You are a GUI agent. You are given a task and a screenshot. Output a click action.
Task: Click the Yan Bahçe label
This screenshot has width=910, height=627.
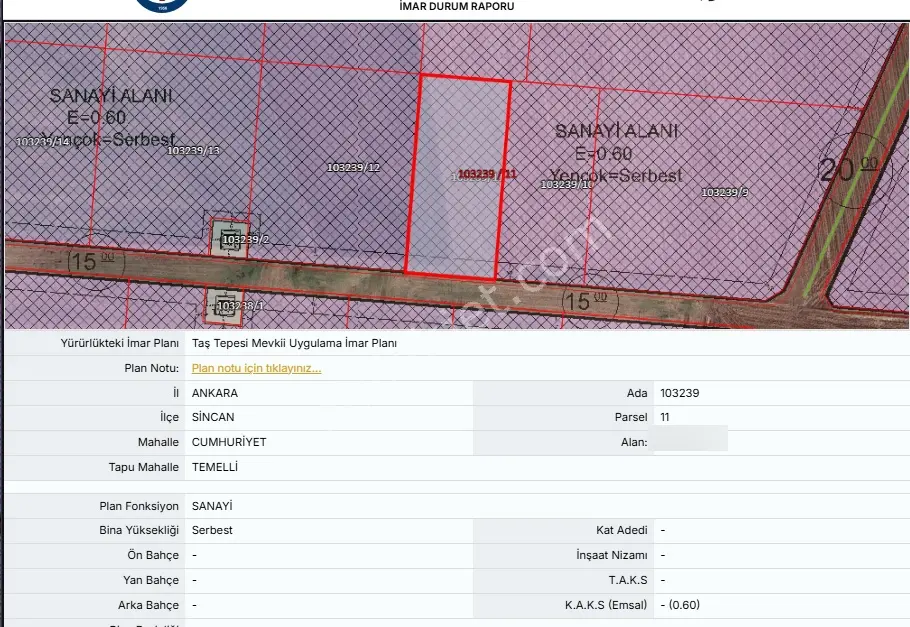click(151, 580)
